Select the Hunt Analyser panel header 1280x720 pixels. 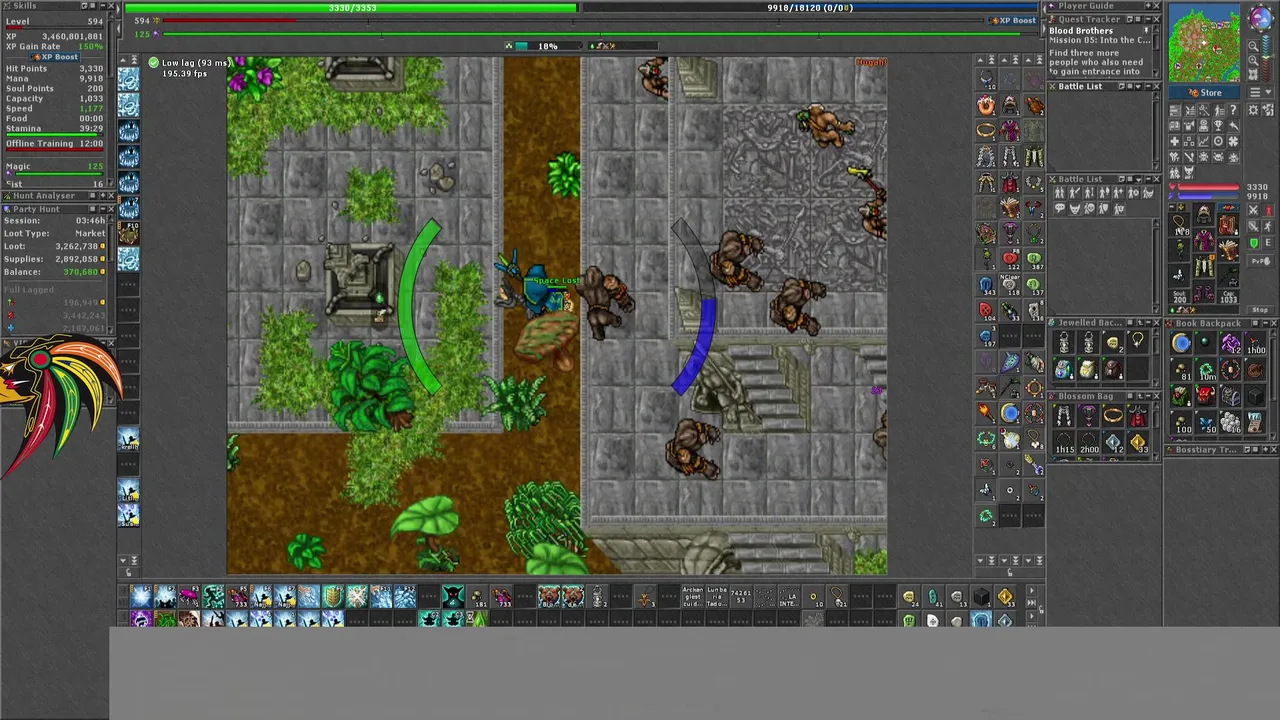[58, 196]
